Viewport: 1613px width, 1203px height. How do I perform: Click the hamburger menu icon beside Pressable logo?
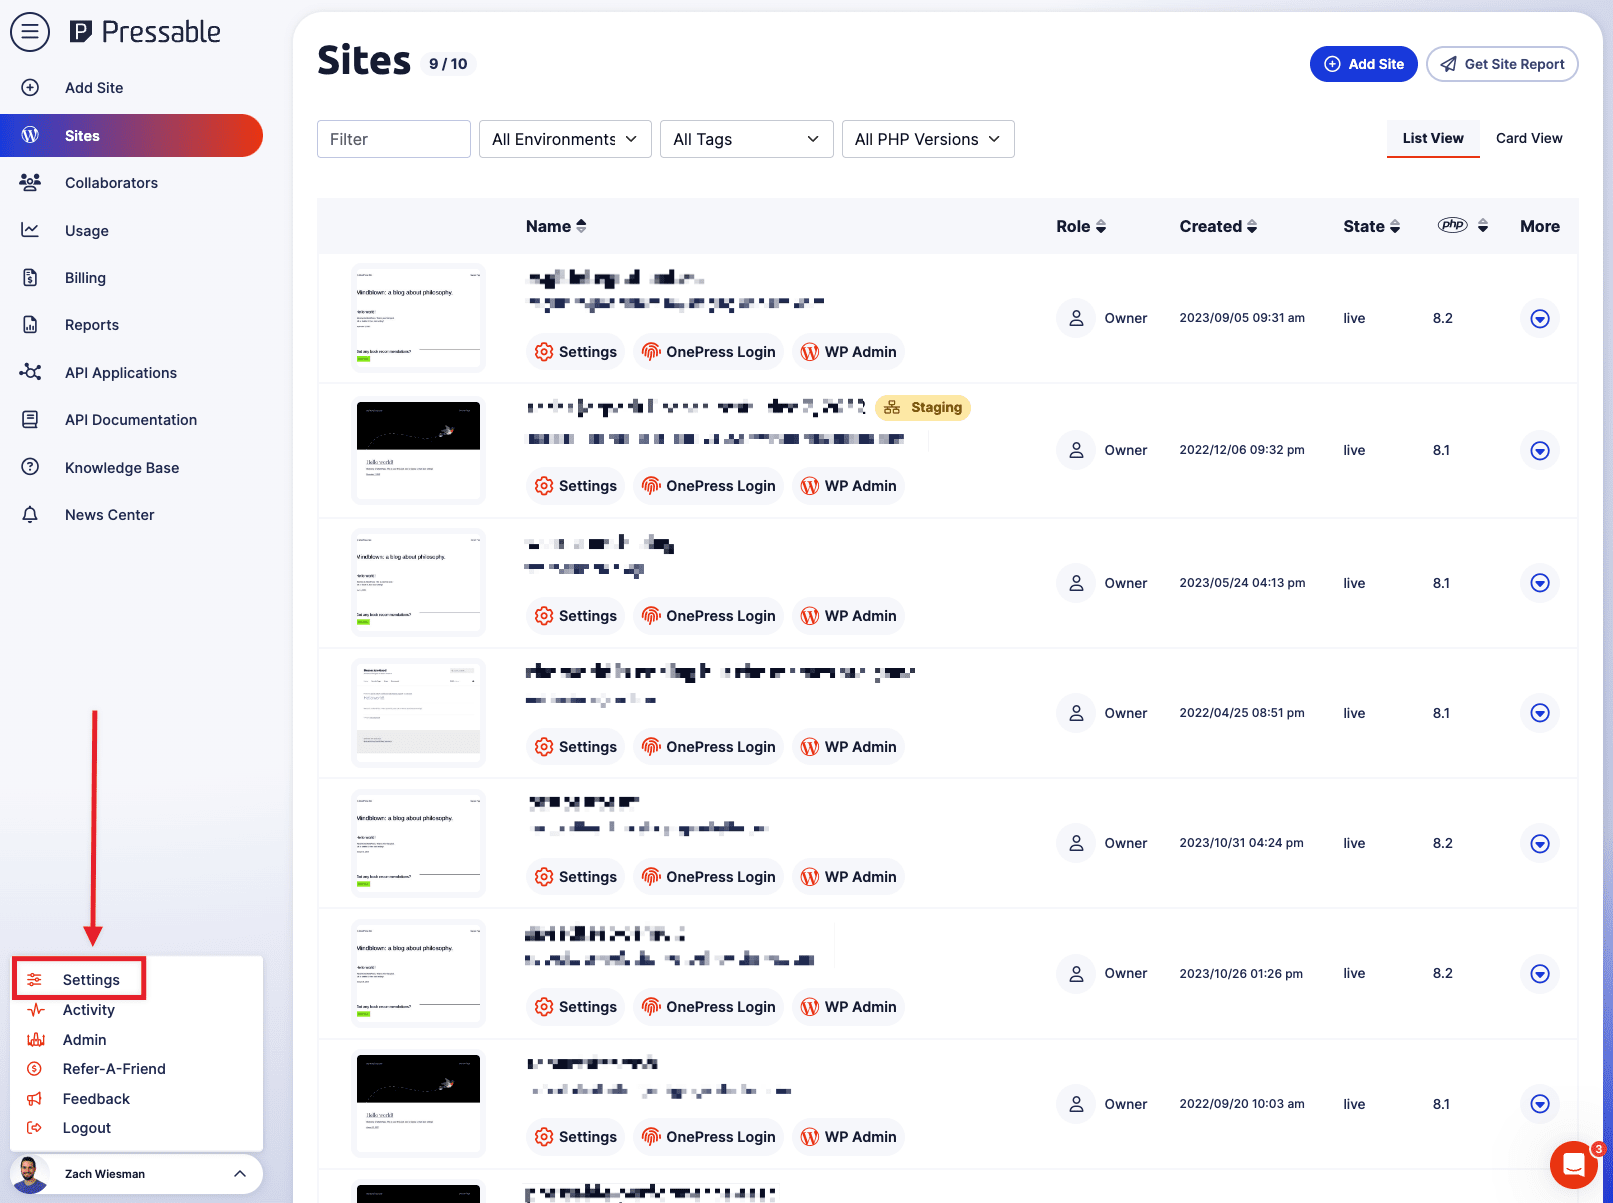(30, 32)
